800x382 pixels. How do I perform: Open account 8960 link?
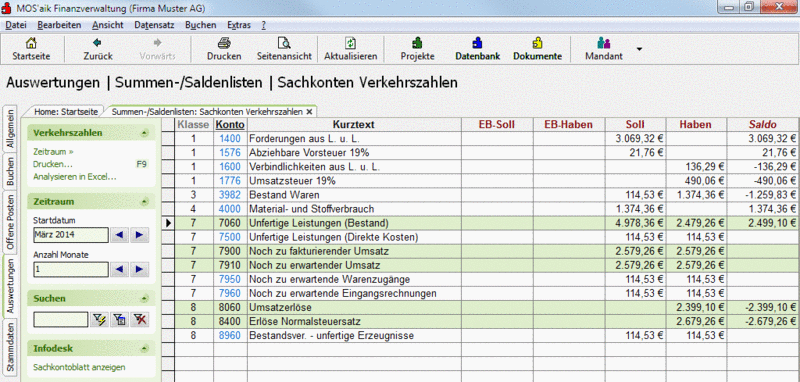230,336
